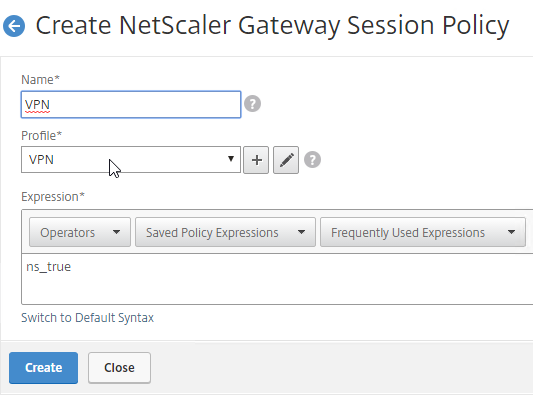Click inside the expression box with ns_true
This screenshot has width=533, height=395.
pos(277,279)
